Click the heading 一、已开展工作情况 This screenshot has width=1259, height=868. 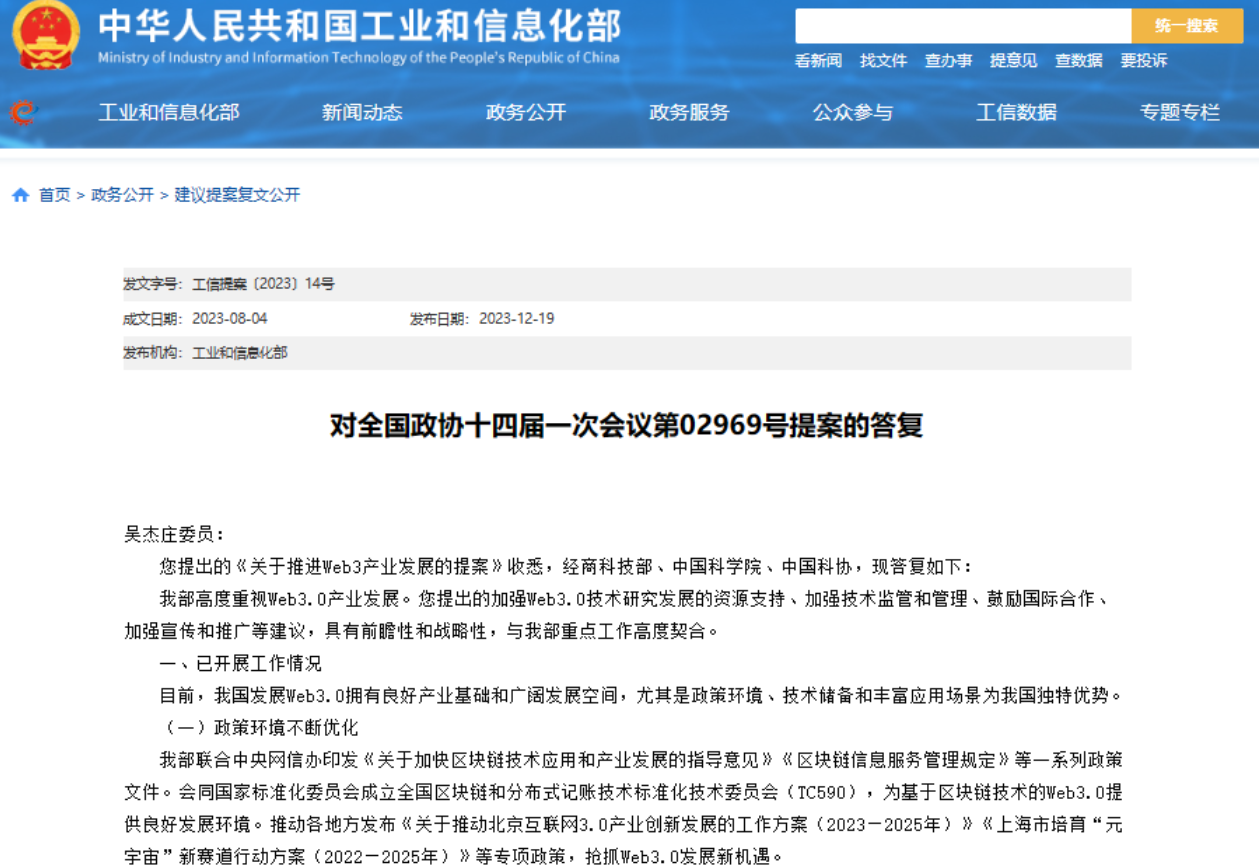(241, 664)
